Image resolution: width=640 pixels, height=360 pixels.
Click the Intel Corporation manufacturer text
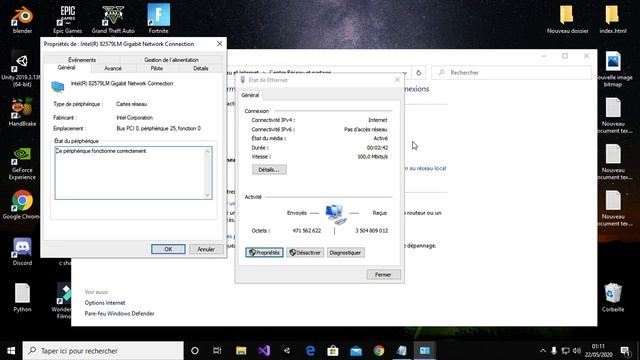click(134, 118)
